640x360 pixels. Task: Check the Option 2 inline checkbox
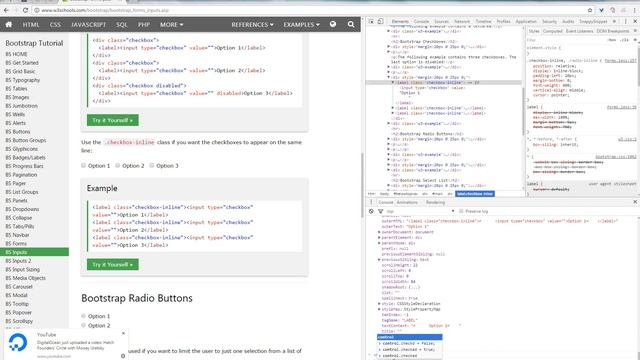click(118, 165)
